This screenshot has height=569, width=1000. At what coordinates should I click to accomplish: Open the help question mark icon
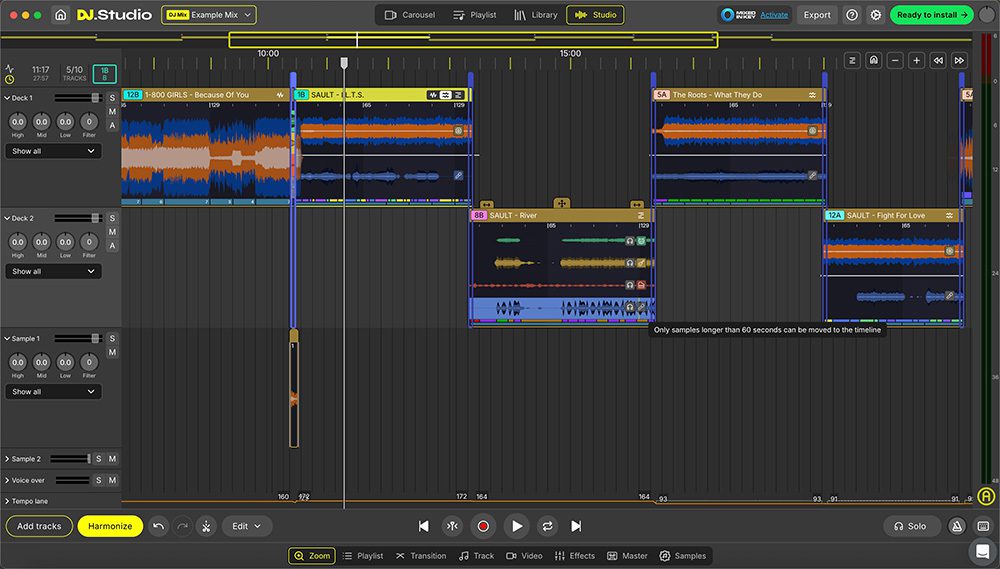pyautogui.click(x=852, y=15)
